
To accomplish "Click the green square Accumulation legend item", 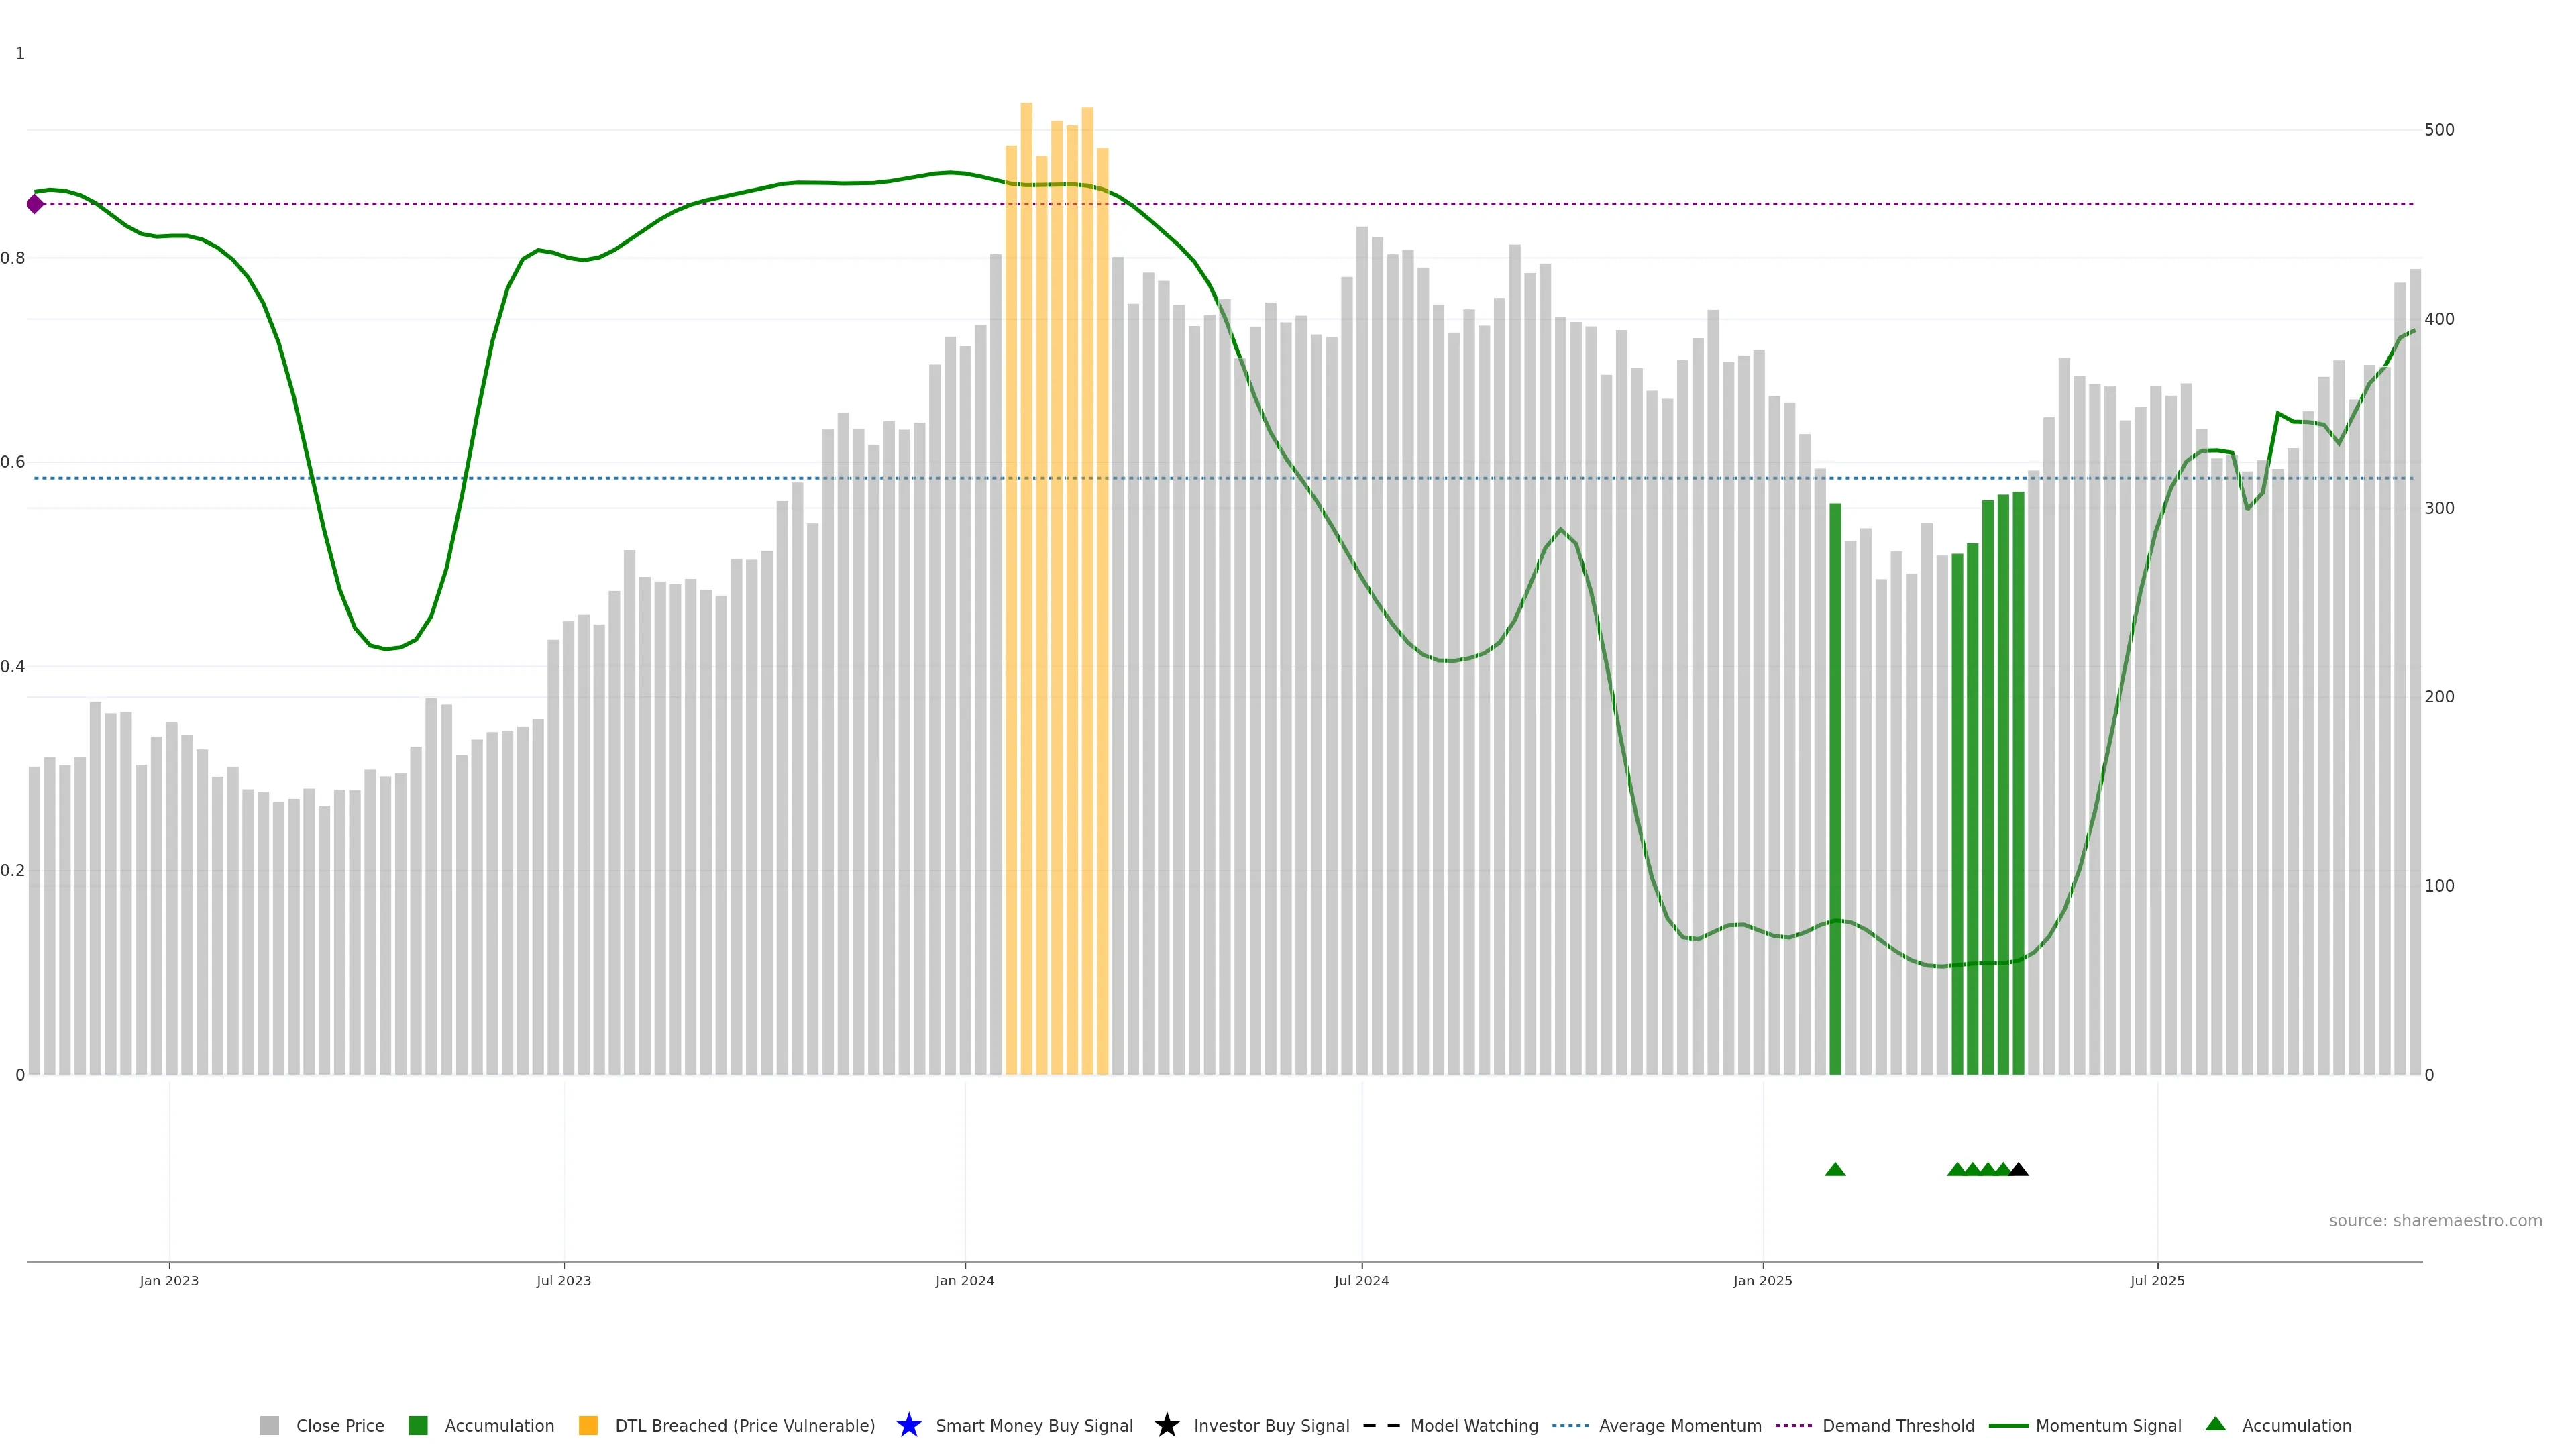I will point(418,1425).
